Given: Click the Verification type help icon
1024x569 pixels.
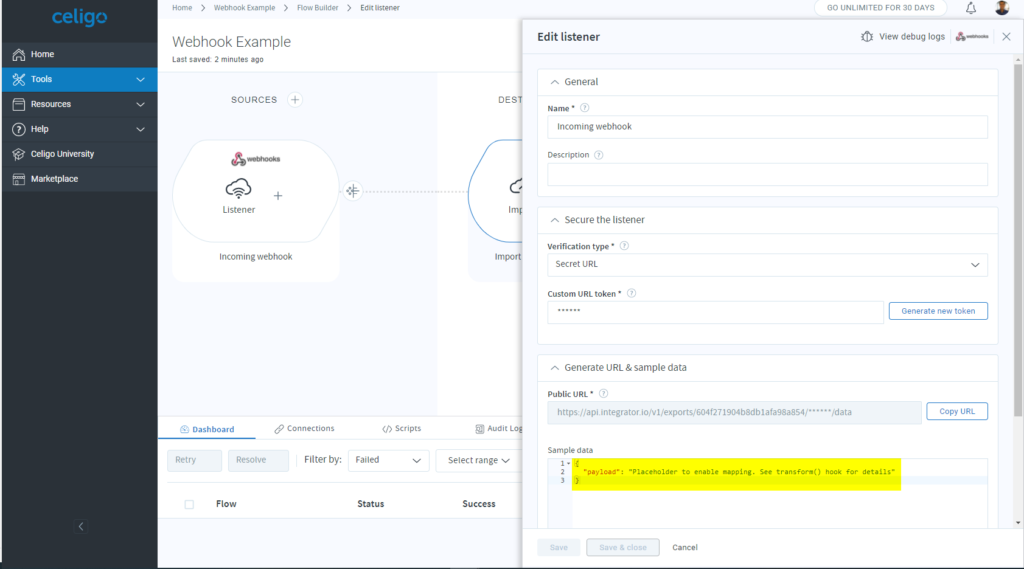Looking at the screenshot, I should click(624, 246).
